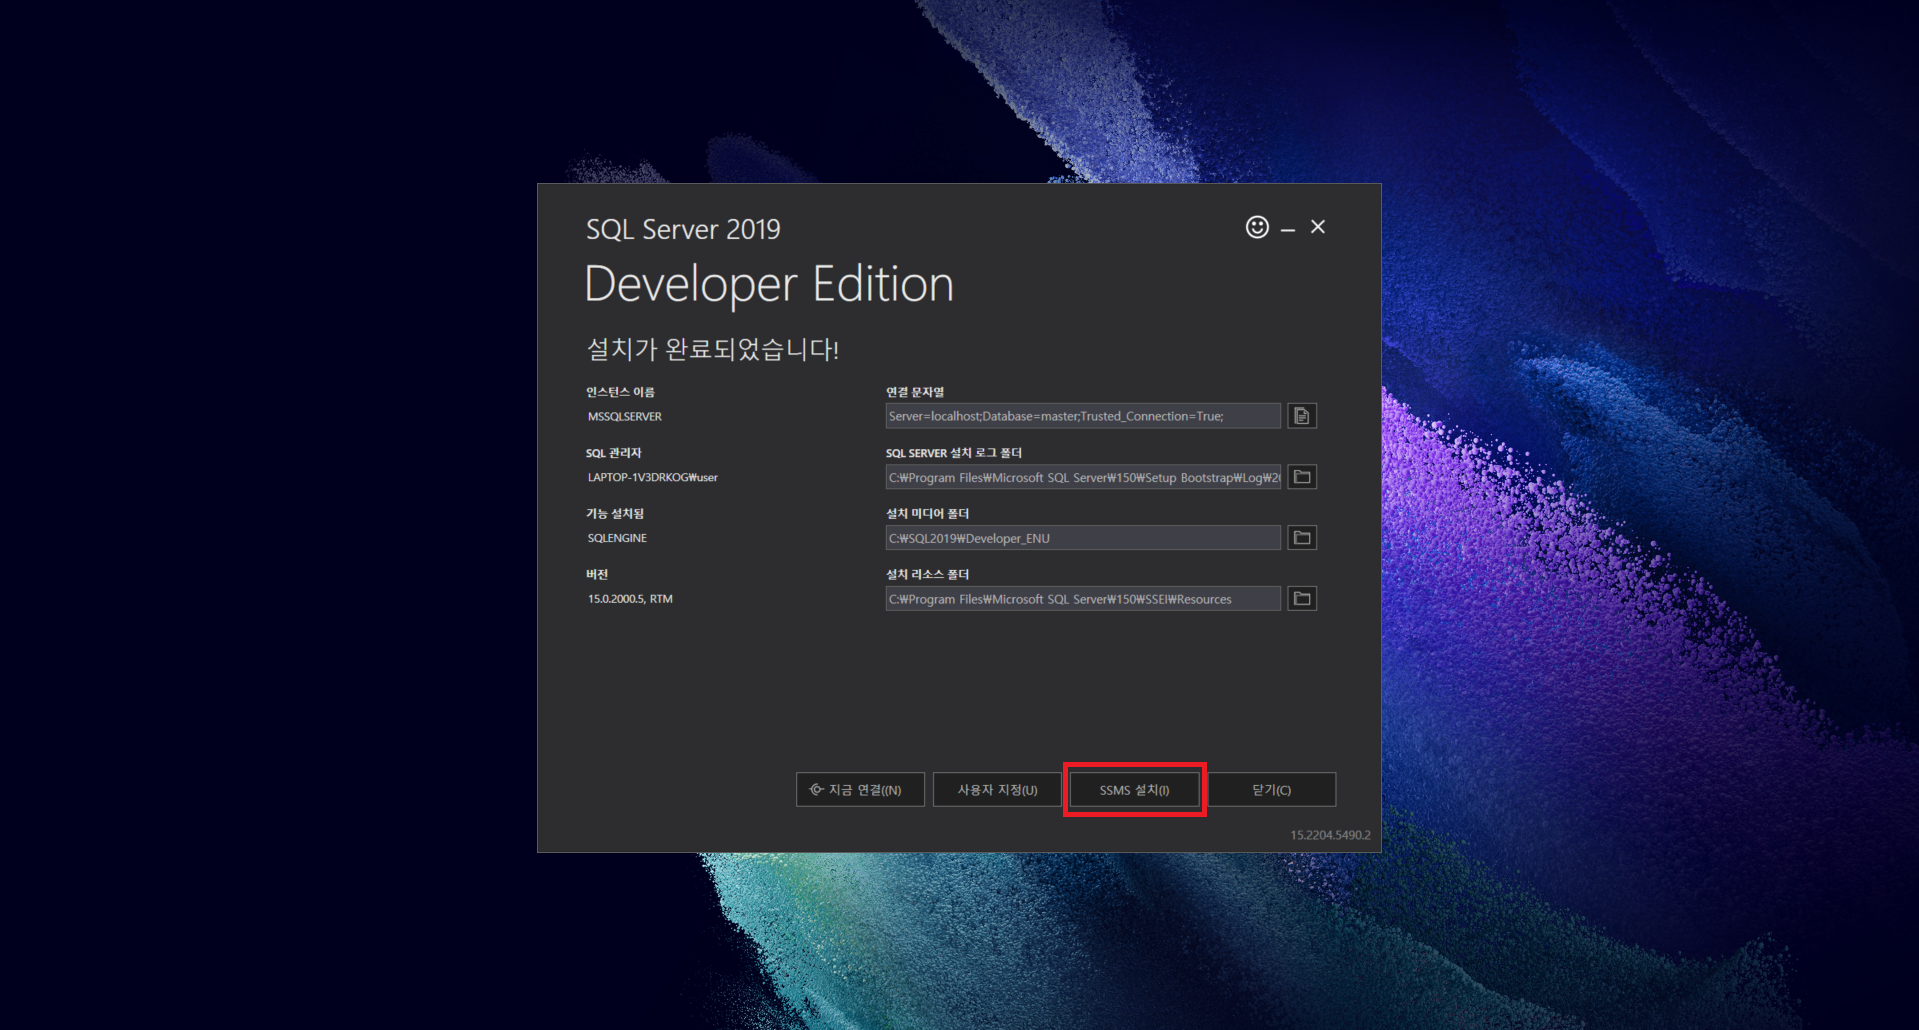Click the feedback smiley face icon
Viewport: 1919px width, 1030px height.
coord(1257,227)
